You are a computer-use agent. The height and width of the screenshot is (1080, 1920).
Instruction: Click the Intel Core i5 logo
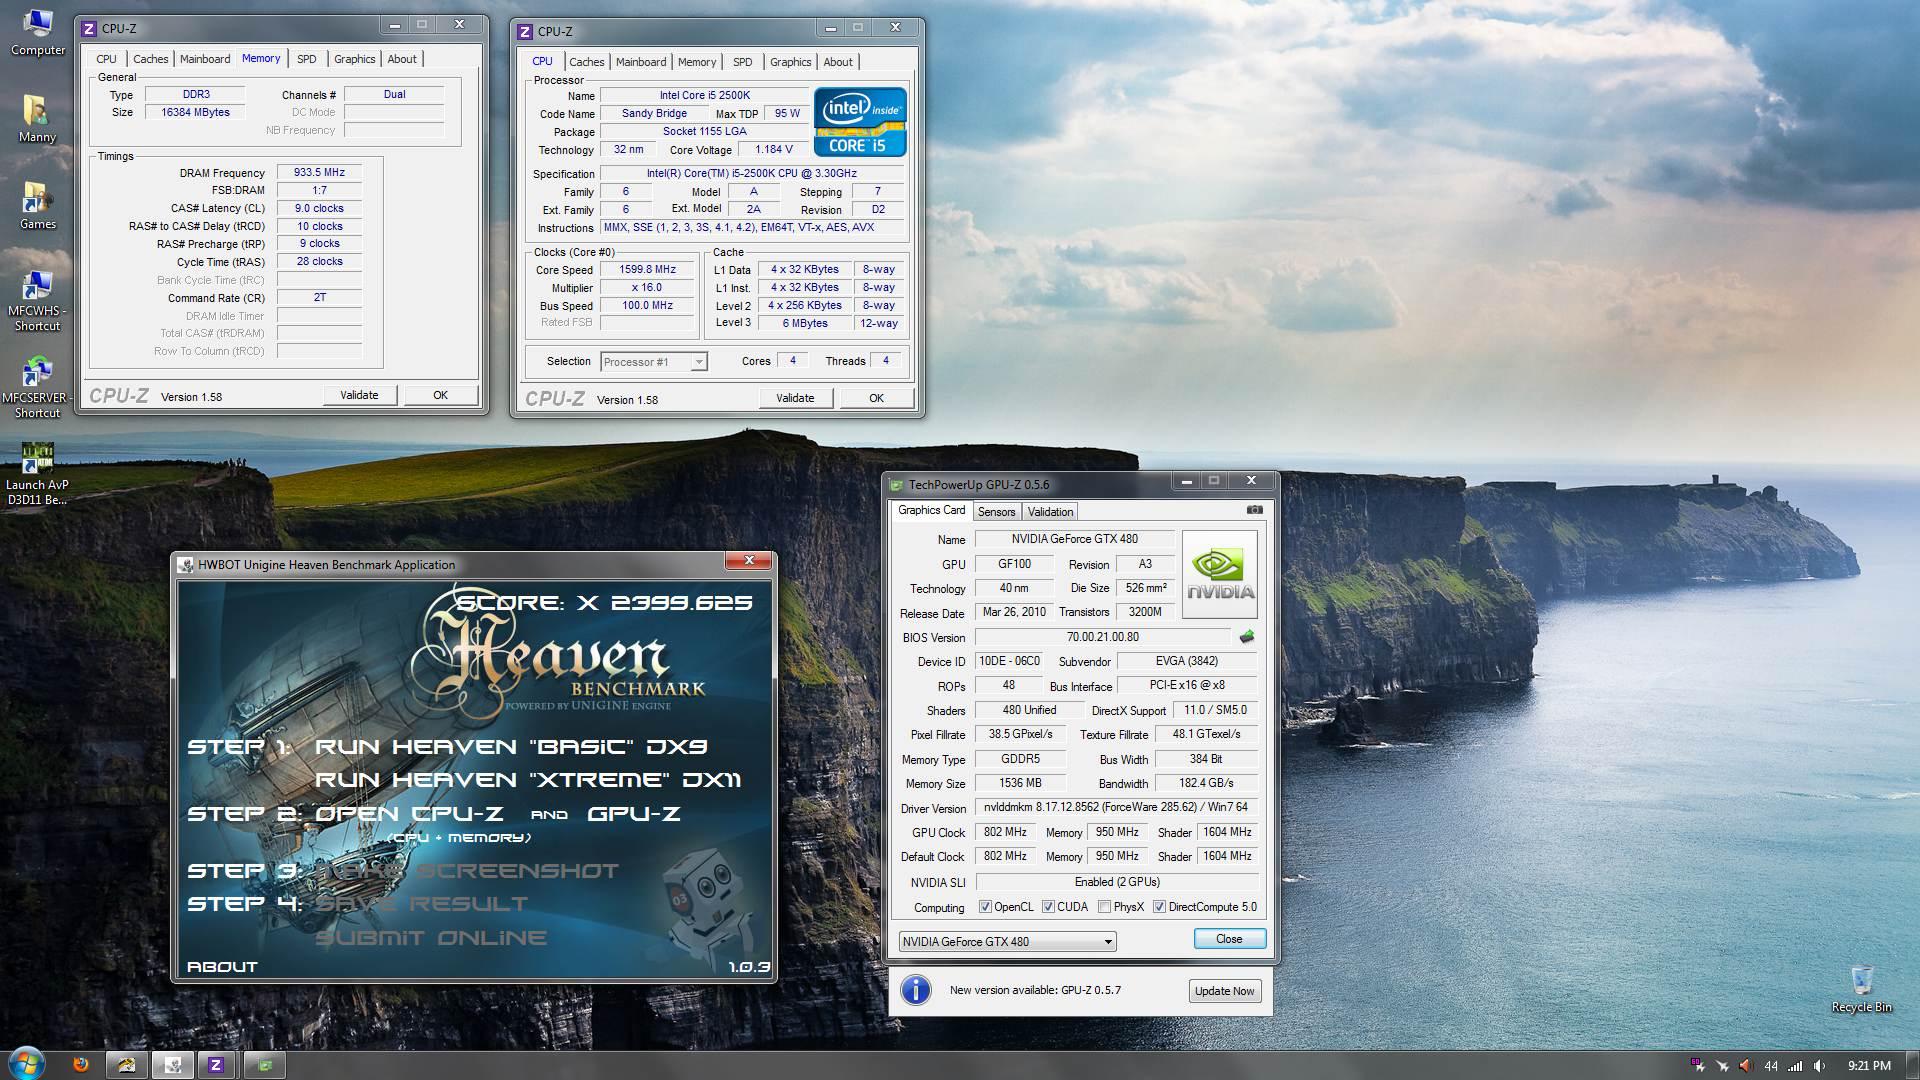click(x=860, y=122)
